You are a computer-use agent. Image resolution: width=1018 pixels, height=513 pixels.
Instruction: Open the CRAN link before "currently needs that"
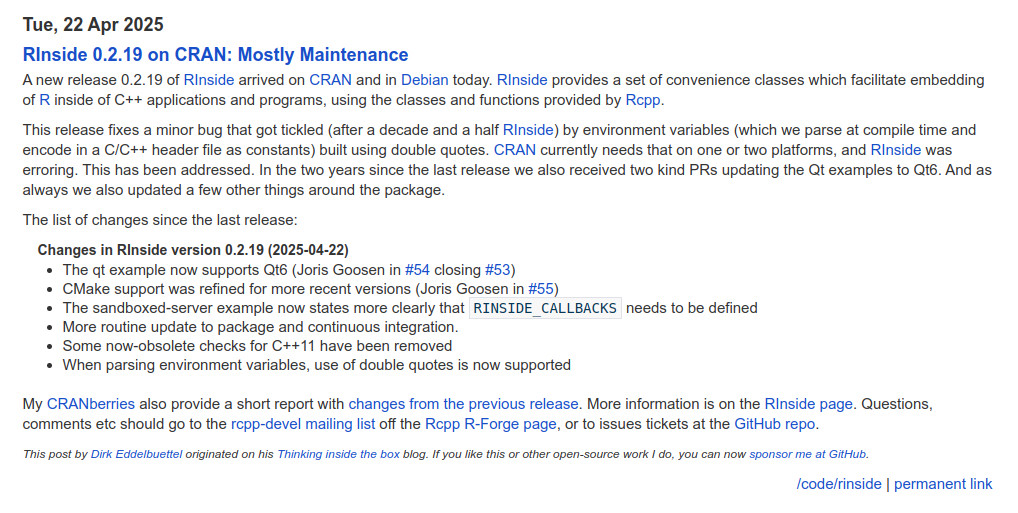point(515,150)
